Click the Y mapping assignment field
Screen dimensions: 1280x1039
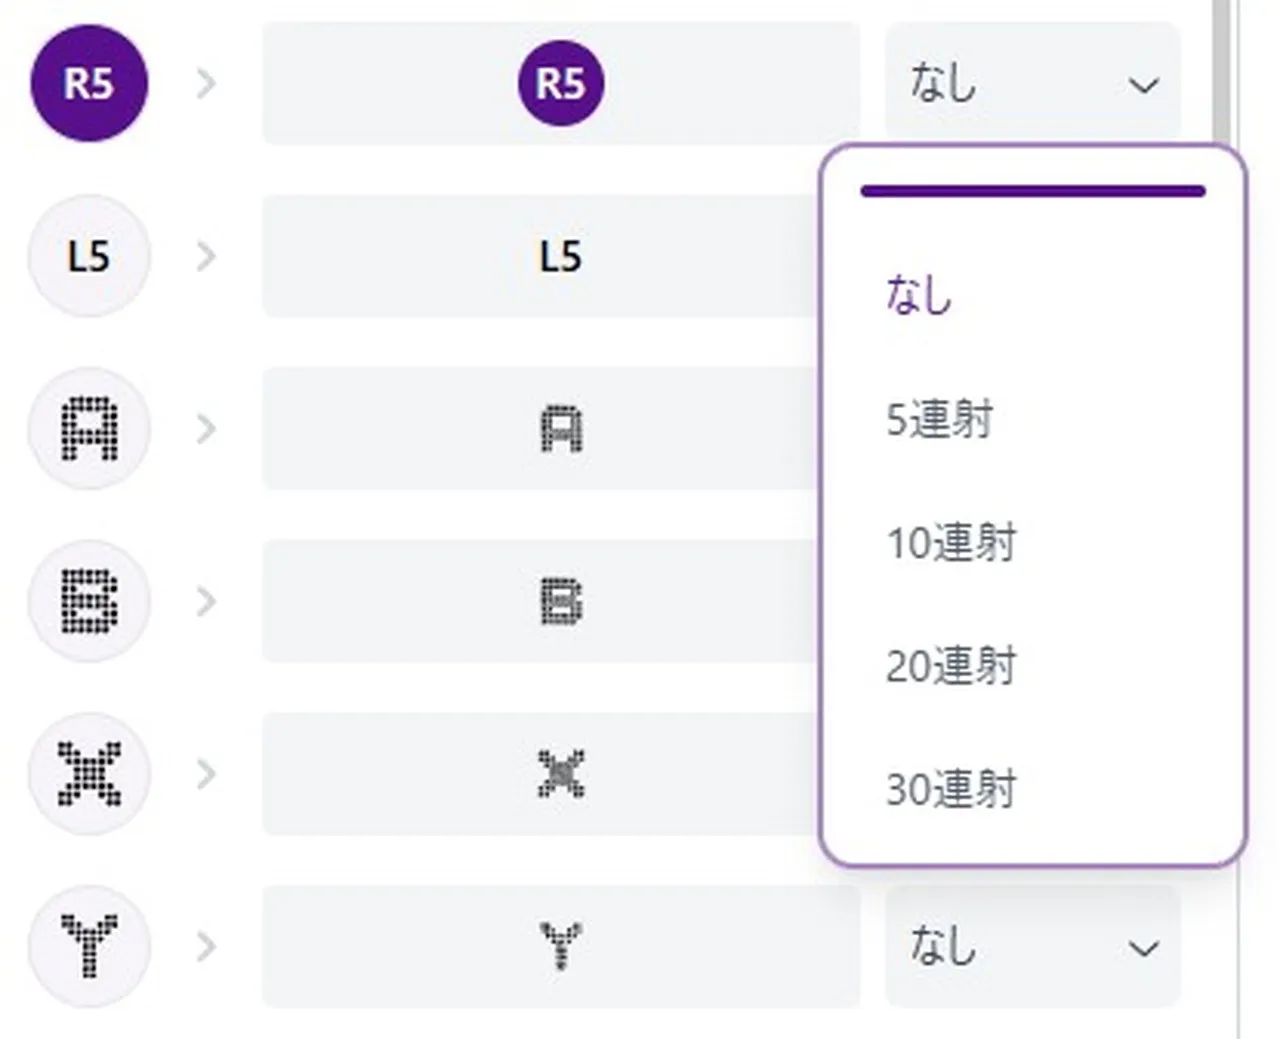560,946
